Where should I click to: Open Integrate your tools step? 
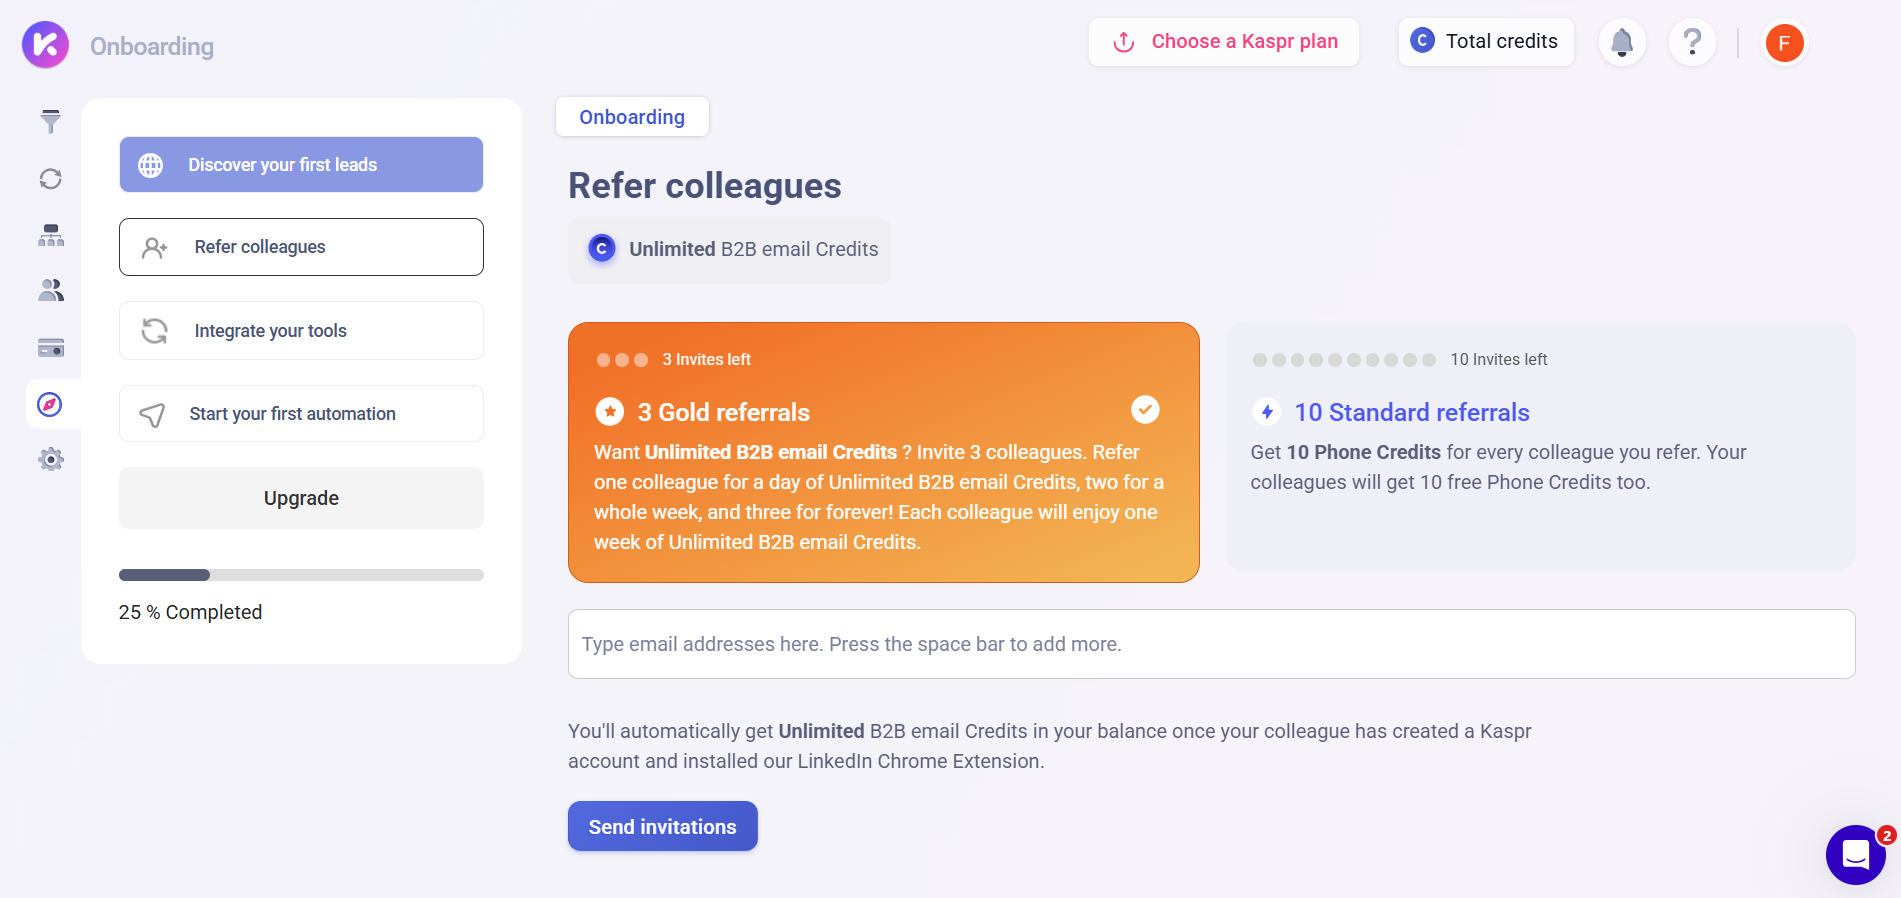pos(301,331)
